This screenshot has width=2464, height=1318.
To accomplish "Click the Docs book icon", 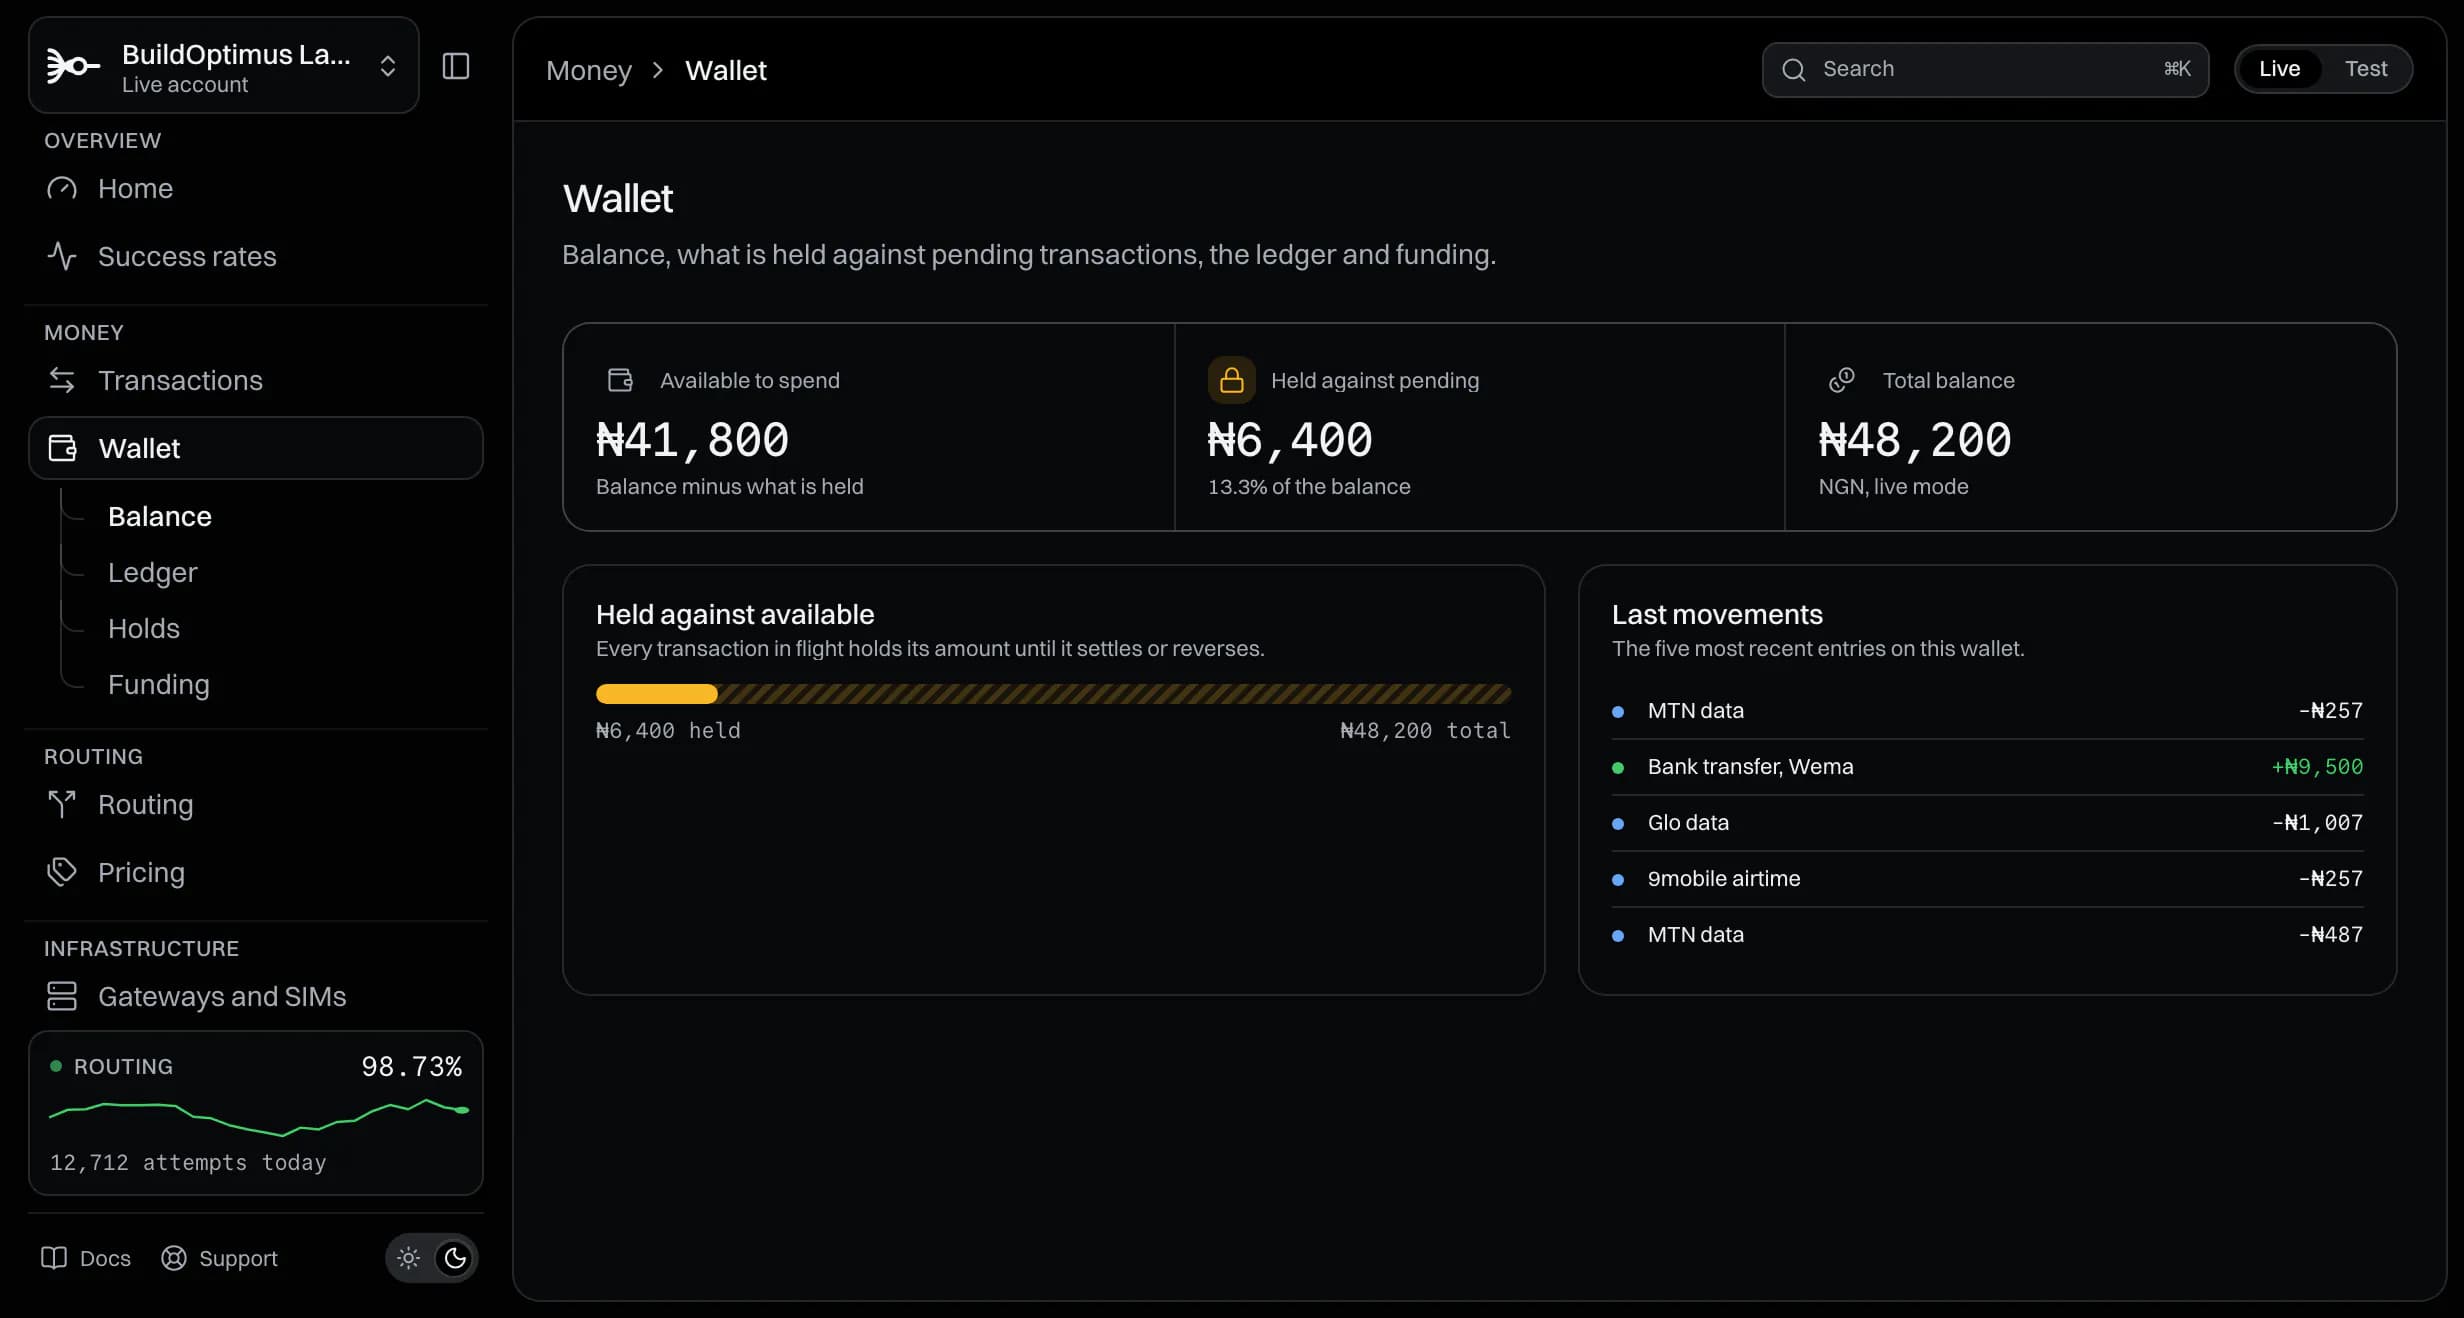I will 54,1258.
